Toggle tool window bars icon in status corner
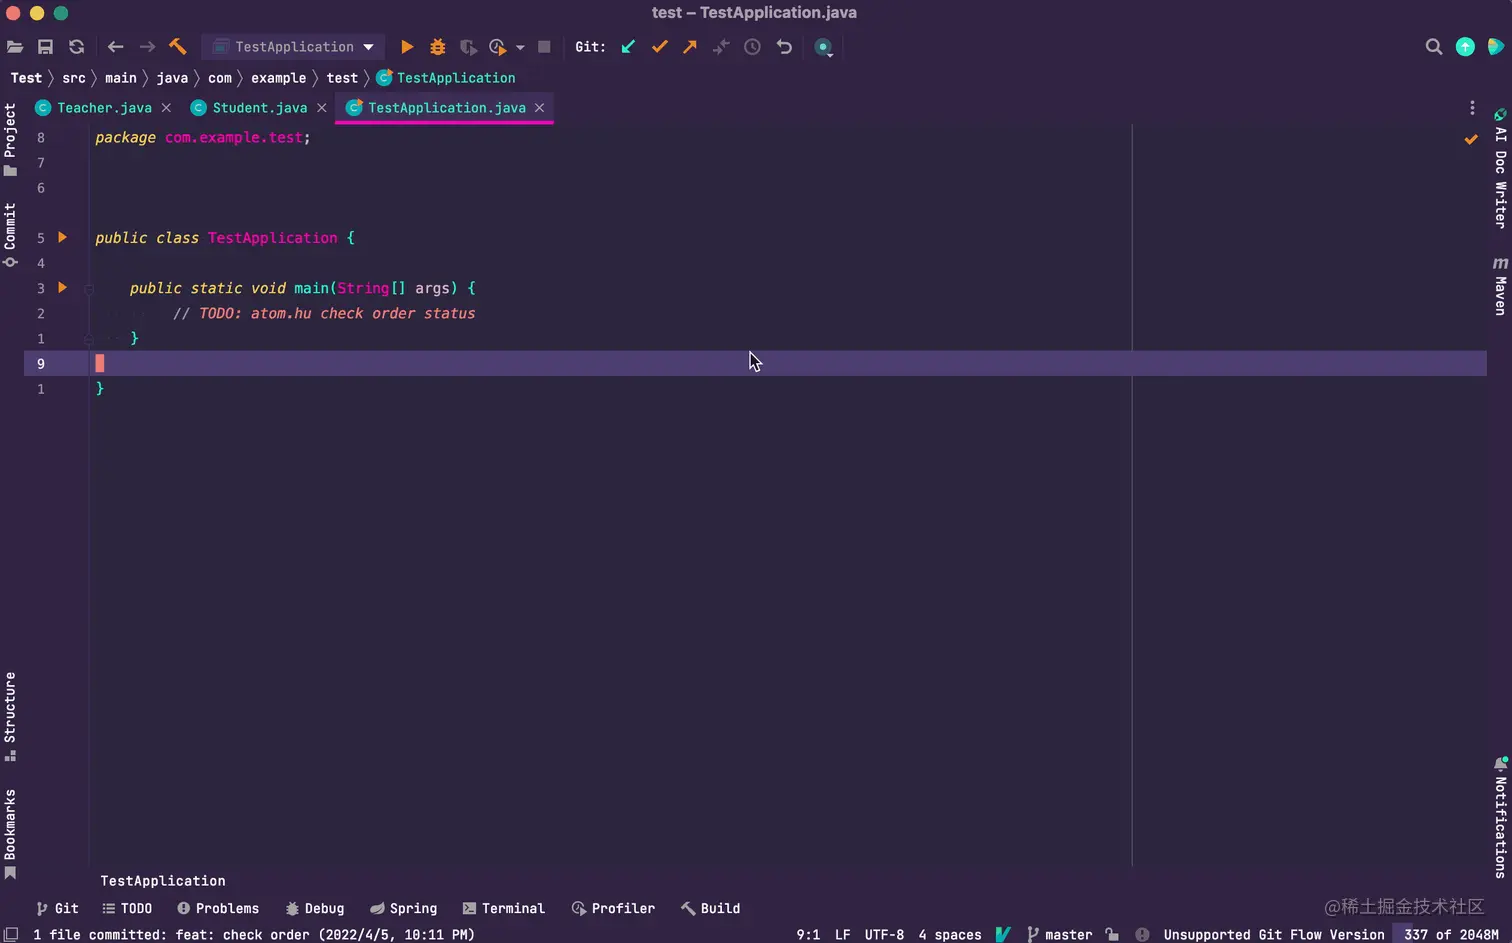Image resolution: width=1512 pixels, height=943 pixels. point(11,934)
